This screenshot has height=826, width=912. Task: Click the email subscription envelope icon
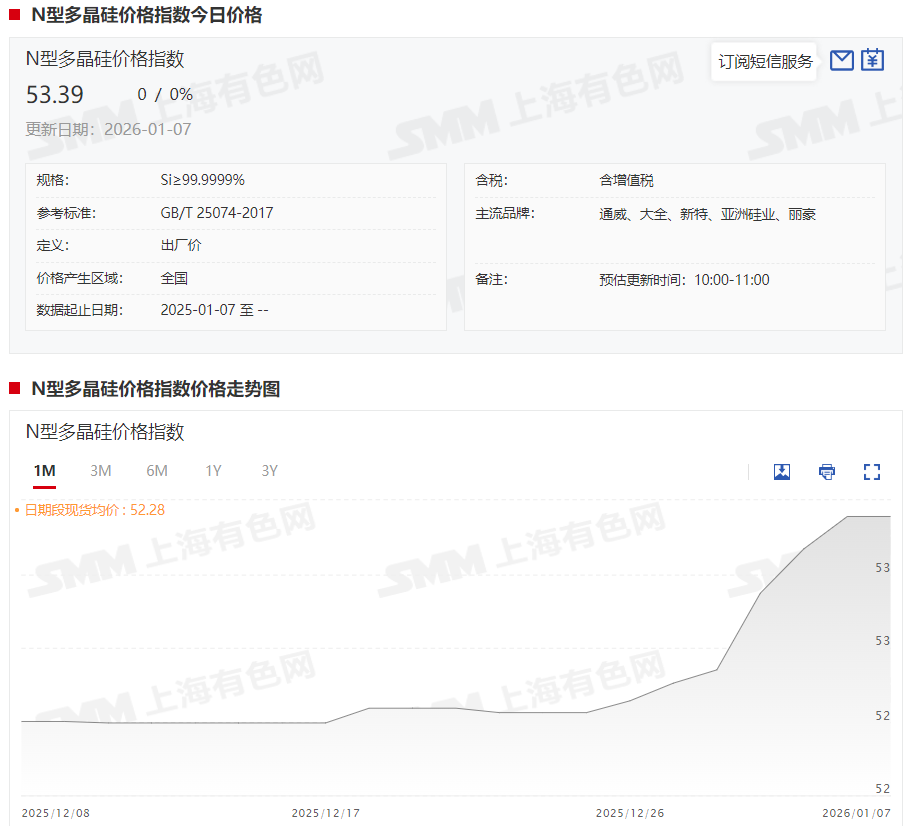pos(842,61)
